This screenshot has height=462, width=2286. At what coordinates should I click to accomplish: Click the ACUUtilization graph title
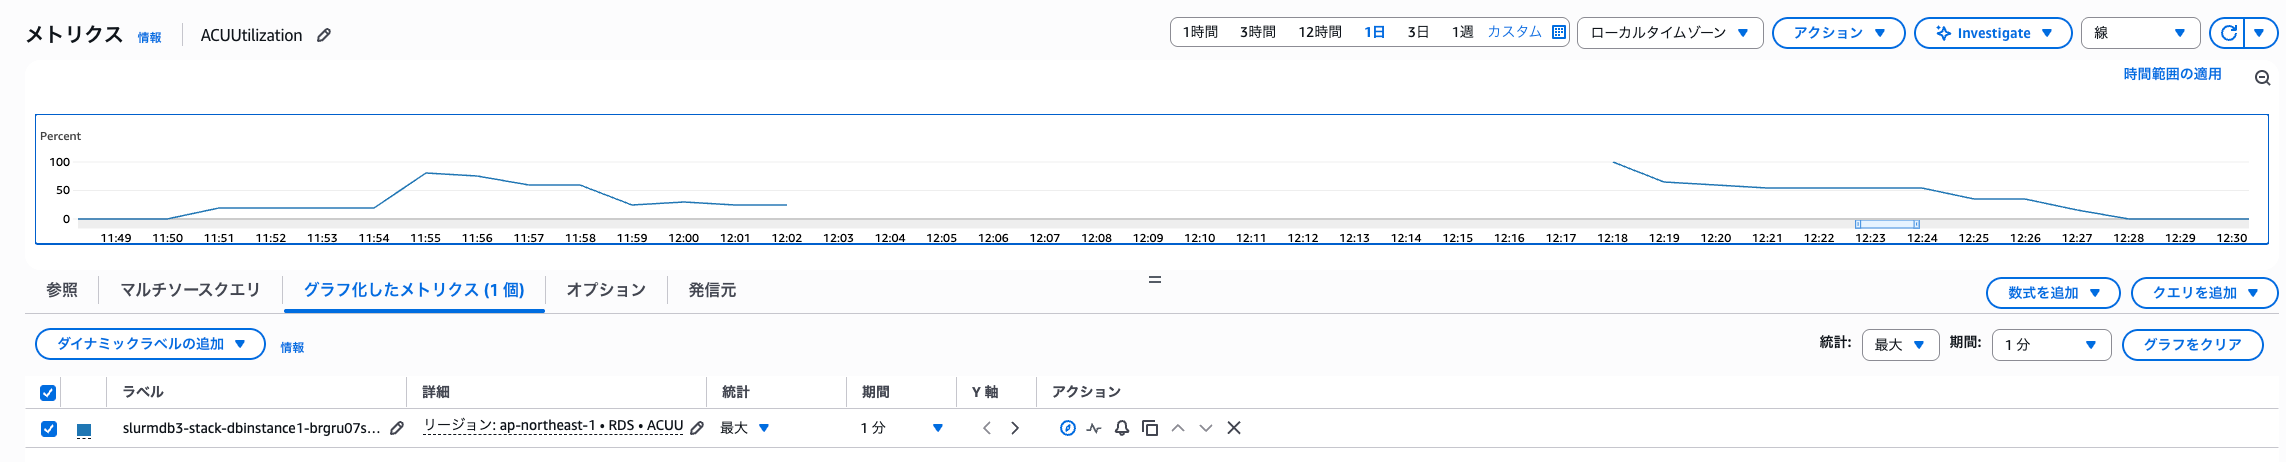coord(251,35)
